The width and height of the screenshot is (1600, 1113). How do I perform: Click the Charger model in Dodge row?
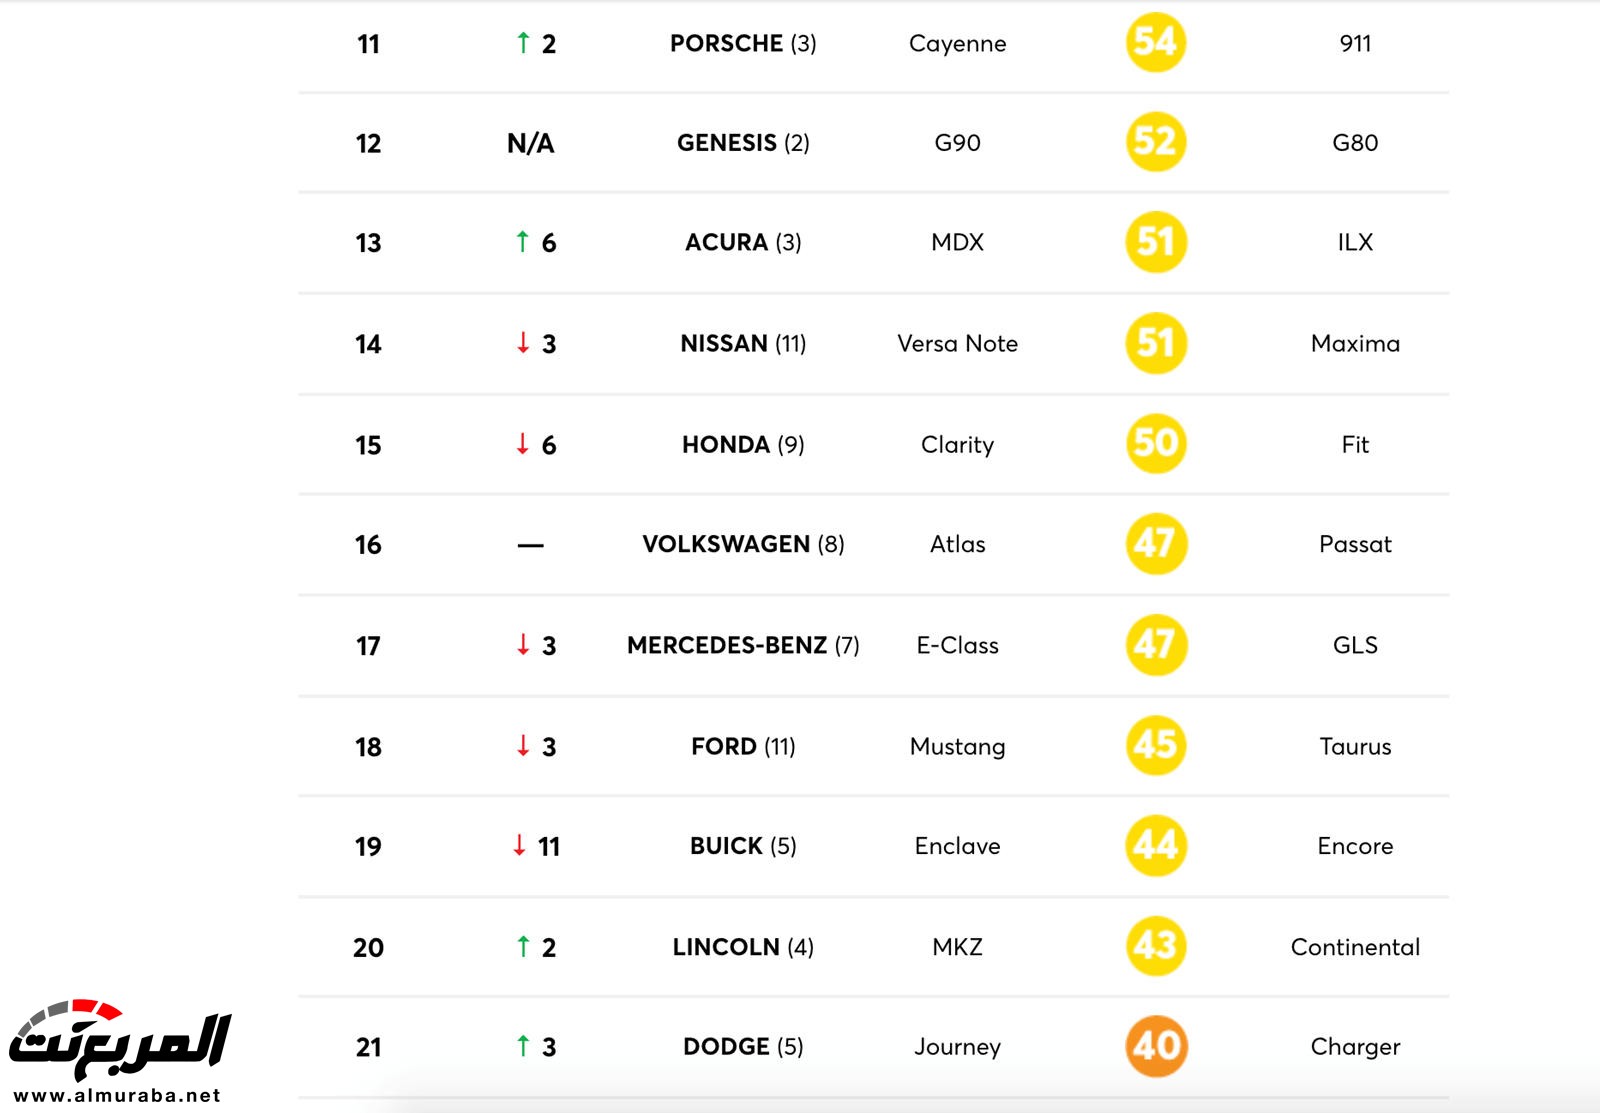(1355, 1047)
